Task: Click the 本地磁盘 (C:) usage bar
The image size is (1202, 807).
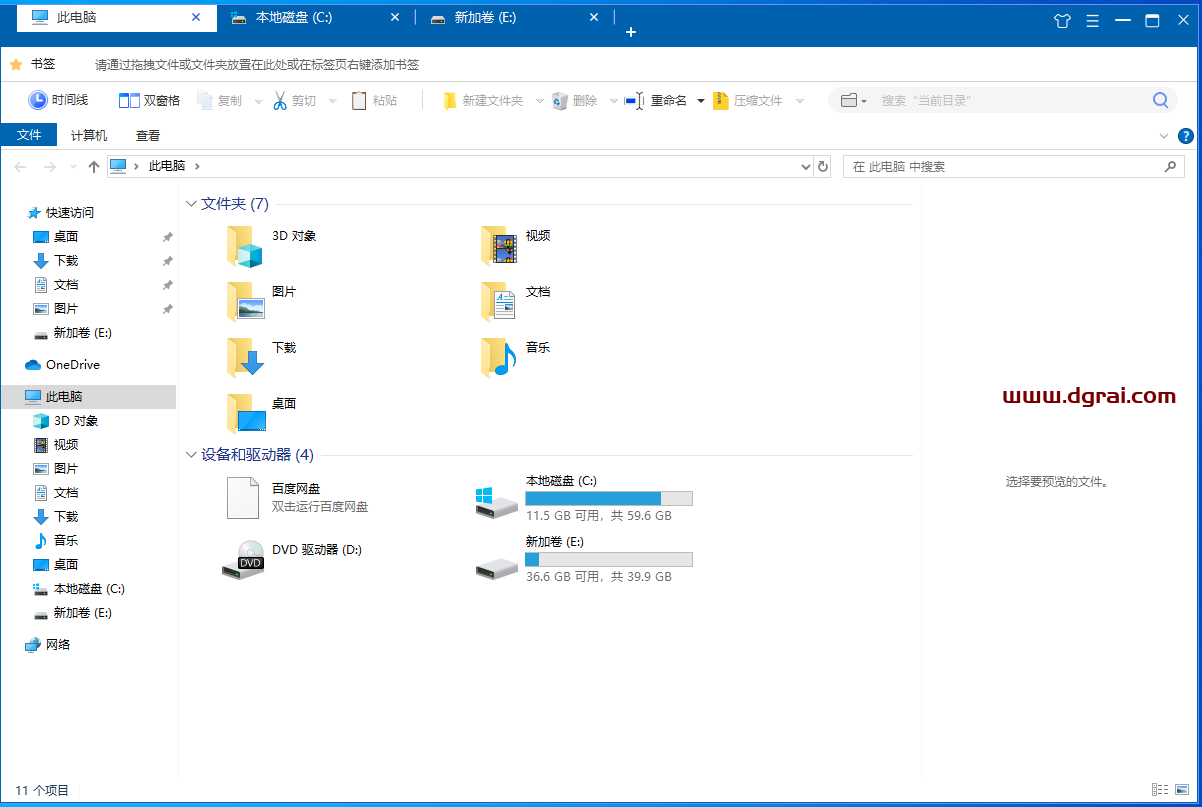Action: coord(609,498)
